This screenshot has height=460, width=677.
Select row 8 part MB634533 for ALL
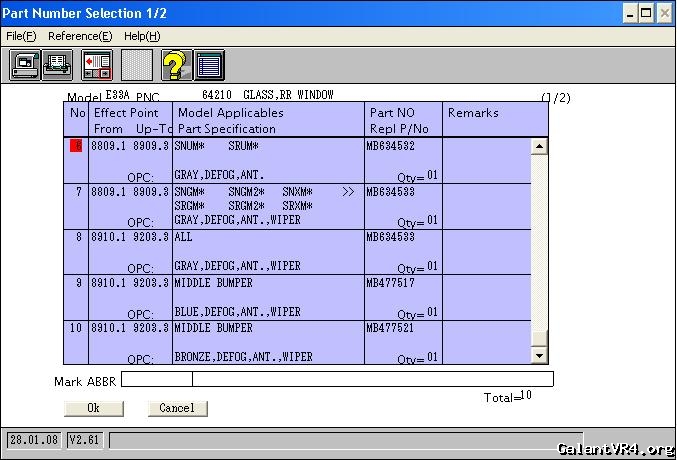click(390, 237)
